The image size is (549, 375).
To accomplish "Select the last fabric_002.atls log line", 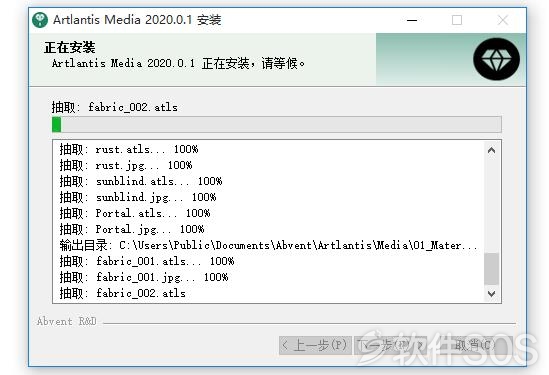I will pos(122,293).
